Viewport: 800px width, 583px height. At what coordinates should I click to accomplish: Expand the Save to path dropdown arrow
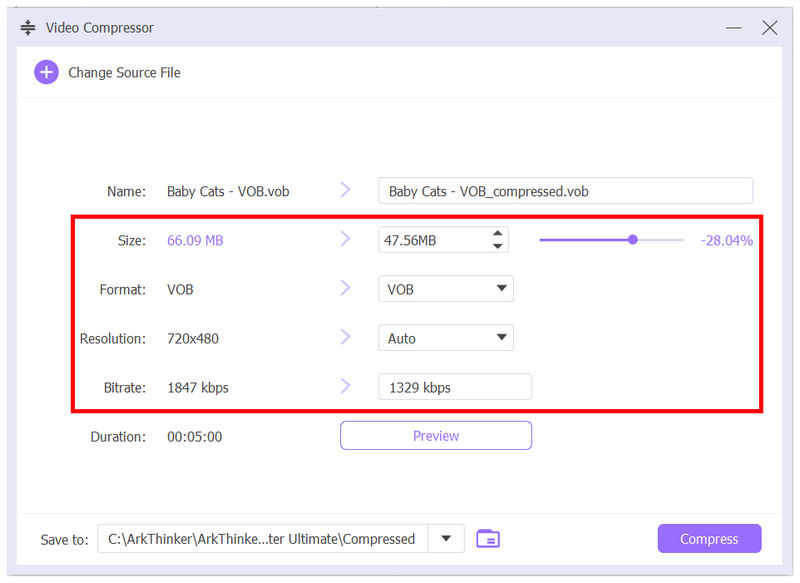point(446,538)
